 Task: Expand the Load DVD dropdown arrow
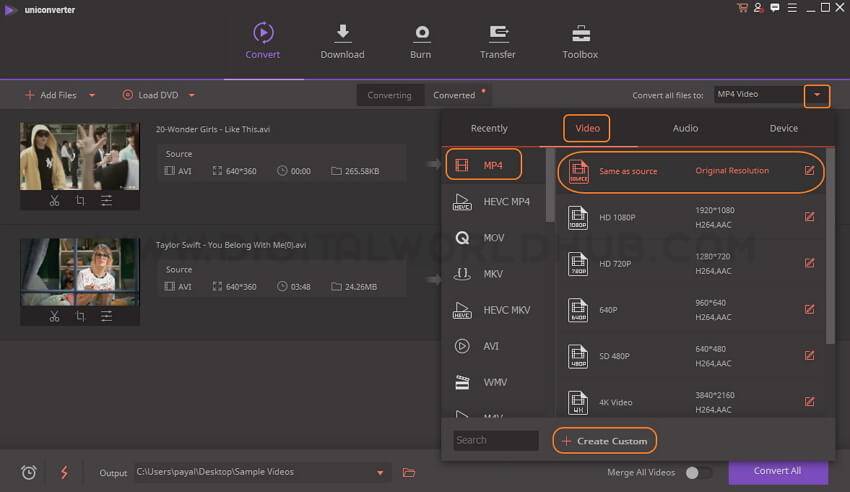pos(191,95)
